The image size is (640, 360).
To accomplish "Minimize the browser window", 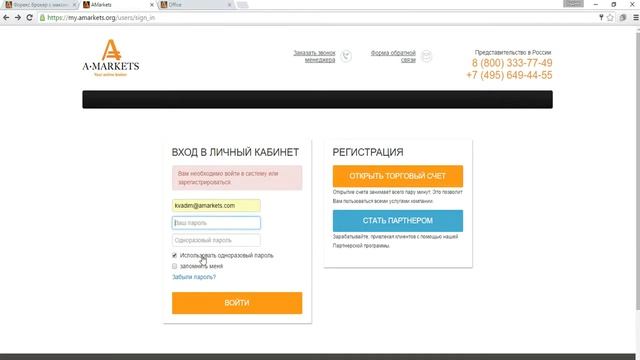I will (596, 4).
